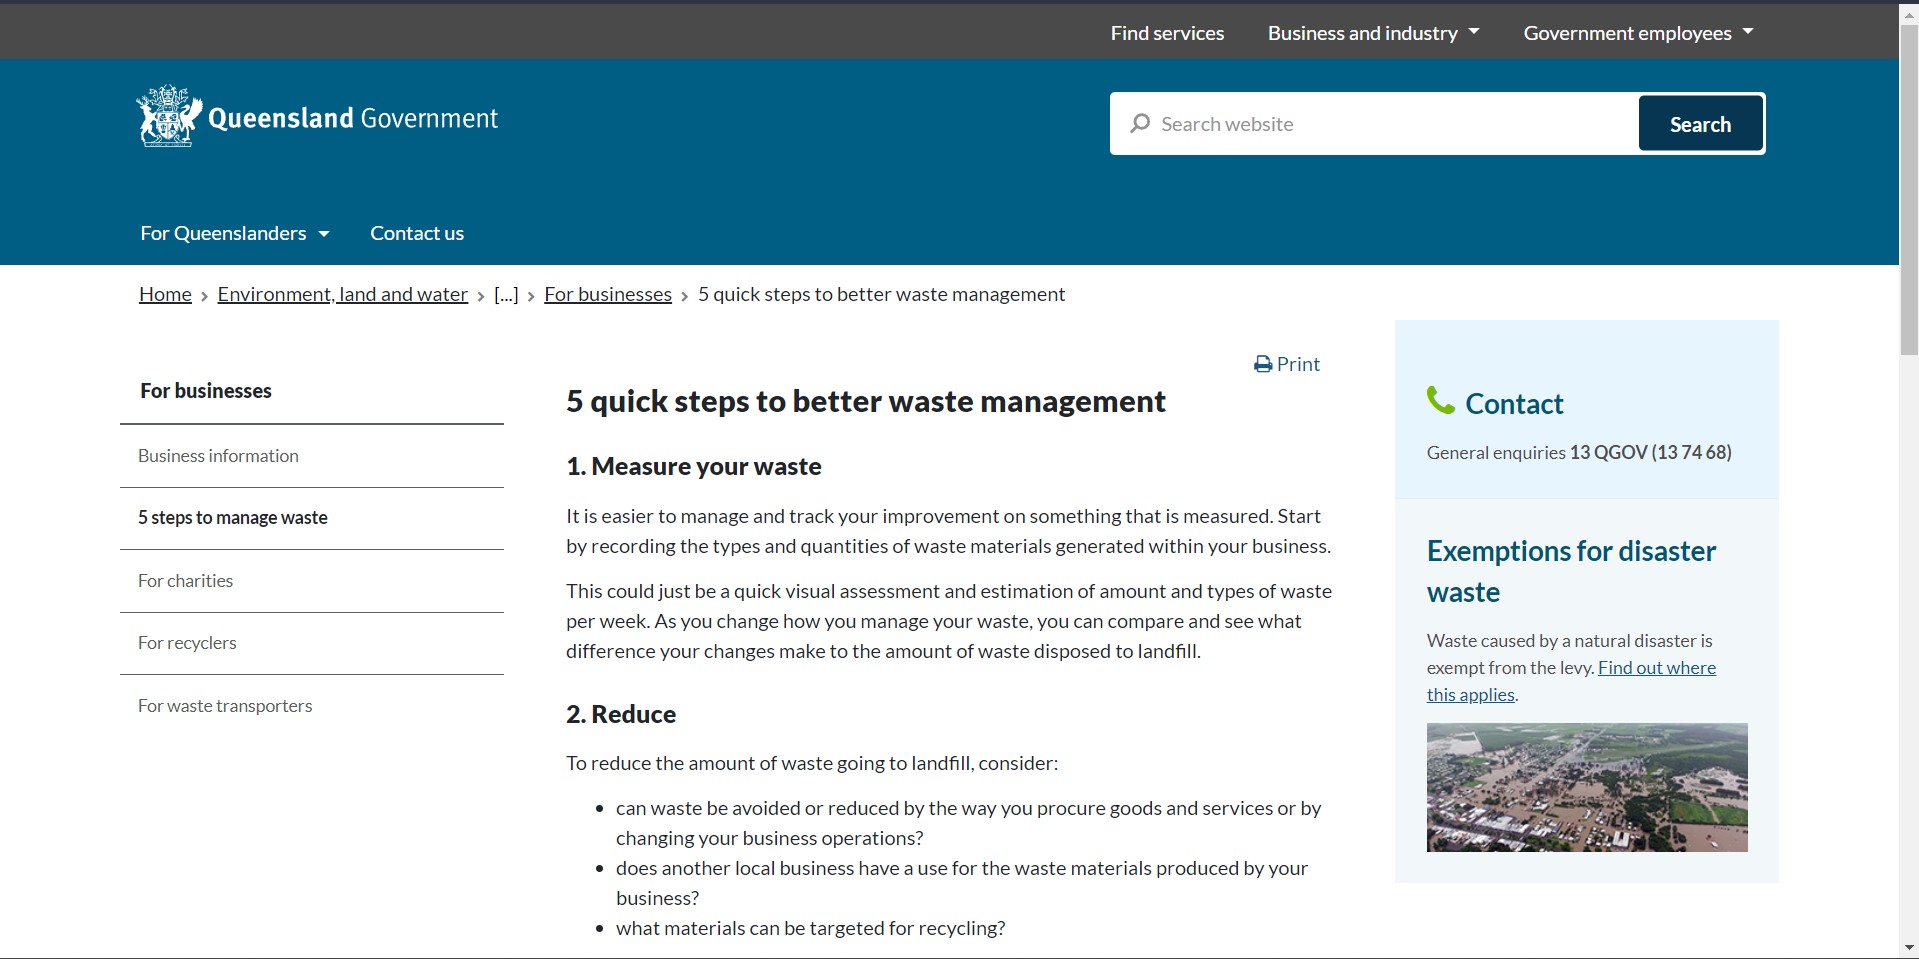Expand Government employees dropdown

(x=1639, y=33)
